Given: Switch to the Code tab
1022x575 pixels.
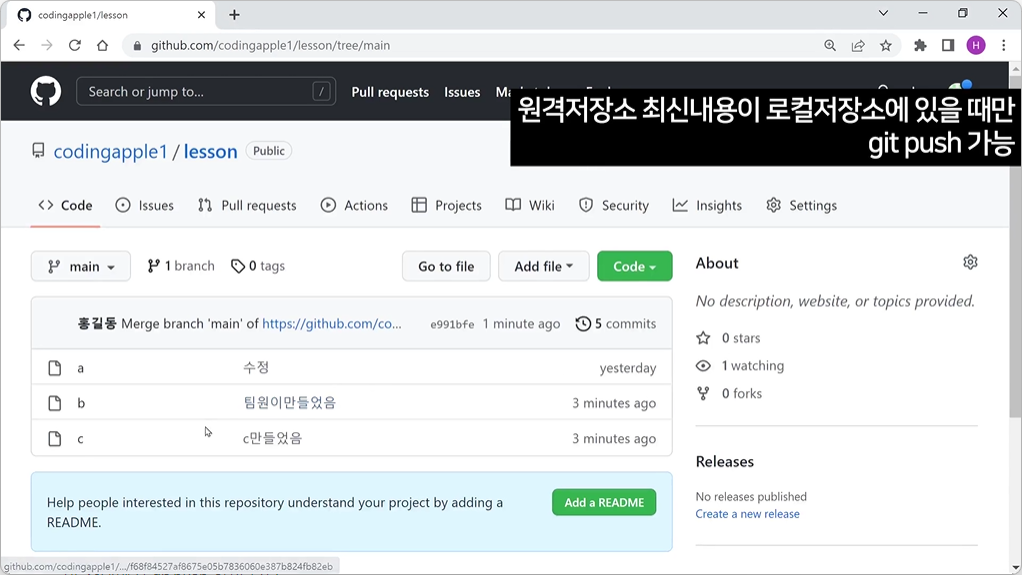Looking at the screenshot, I should point(65,205).
